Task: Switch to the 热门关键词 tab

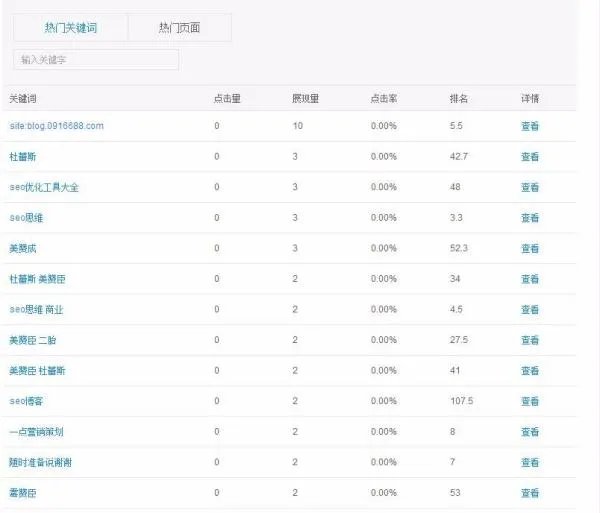Action: pos(70,28)
